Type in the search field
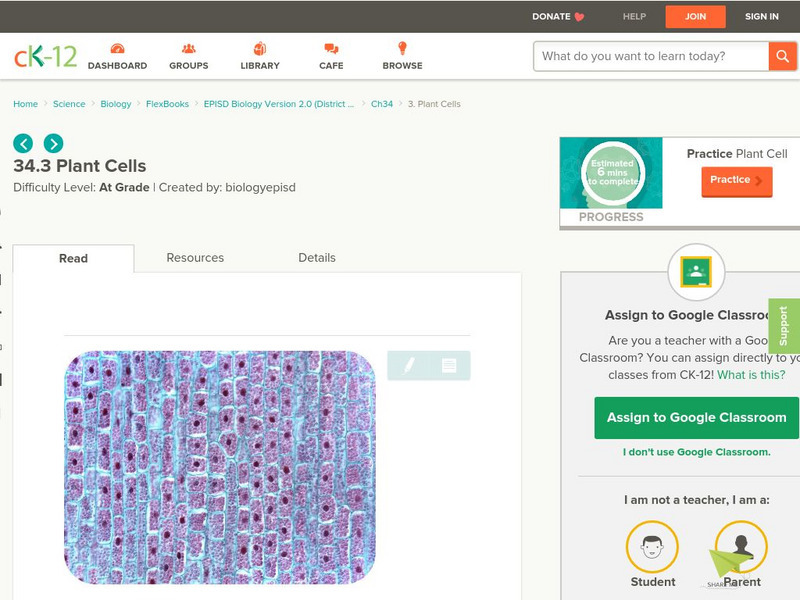The height and width of the screenshot is (600, 800). pos(650,56)
